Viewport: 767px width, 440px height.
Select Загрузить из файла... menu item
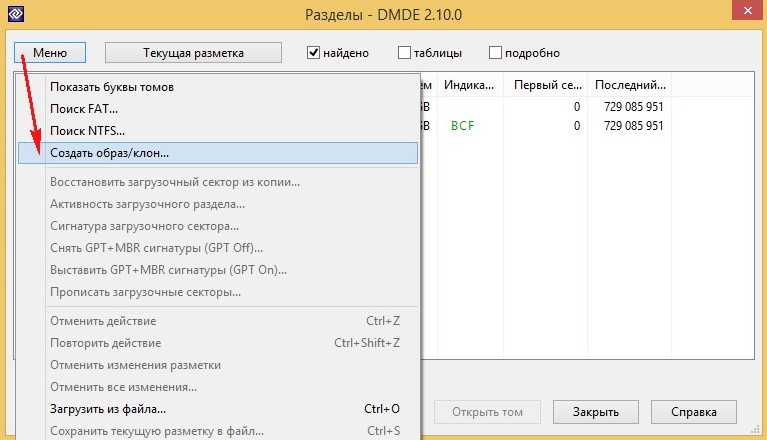pos(218,409)
